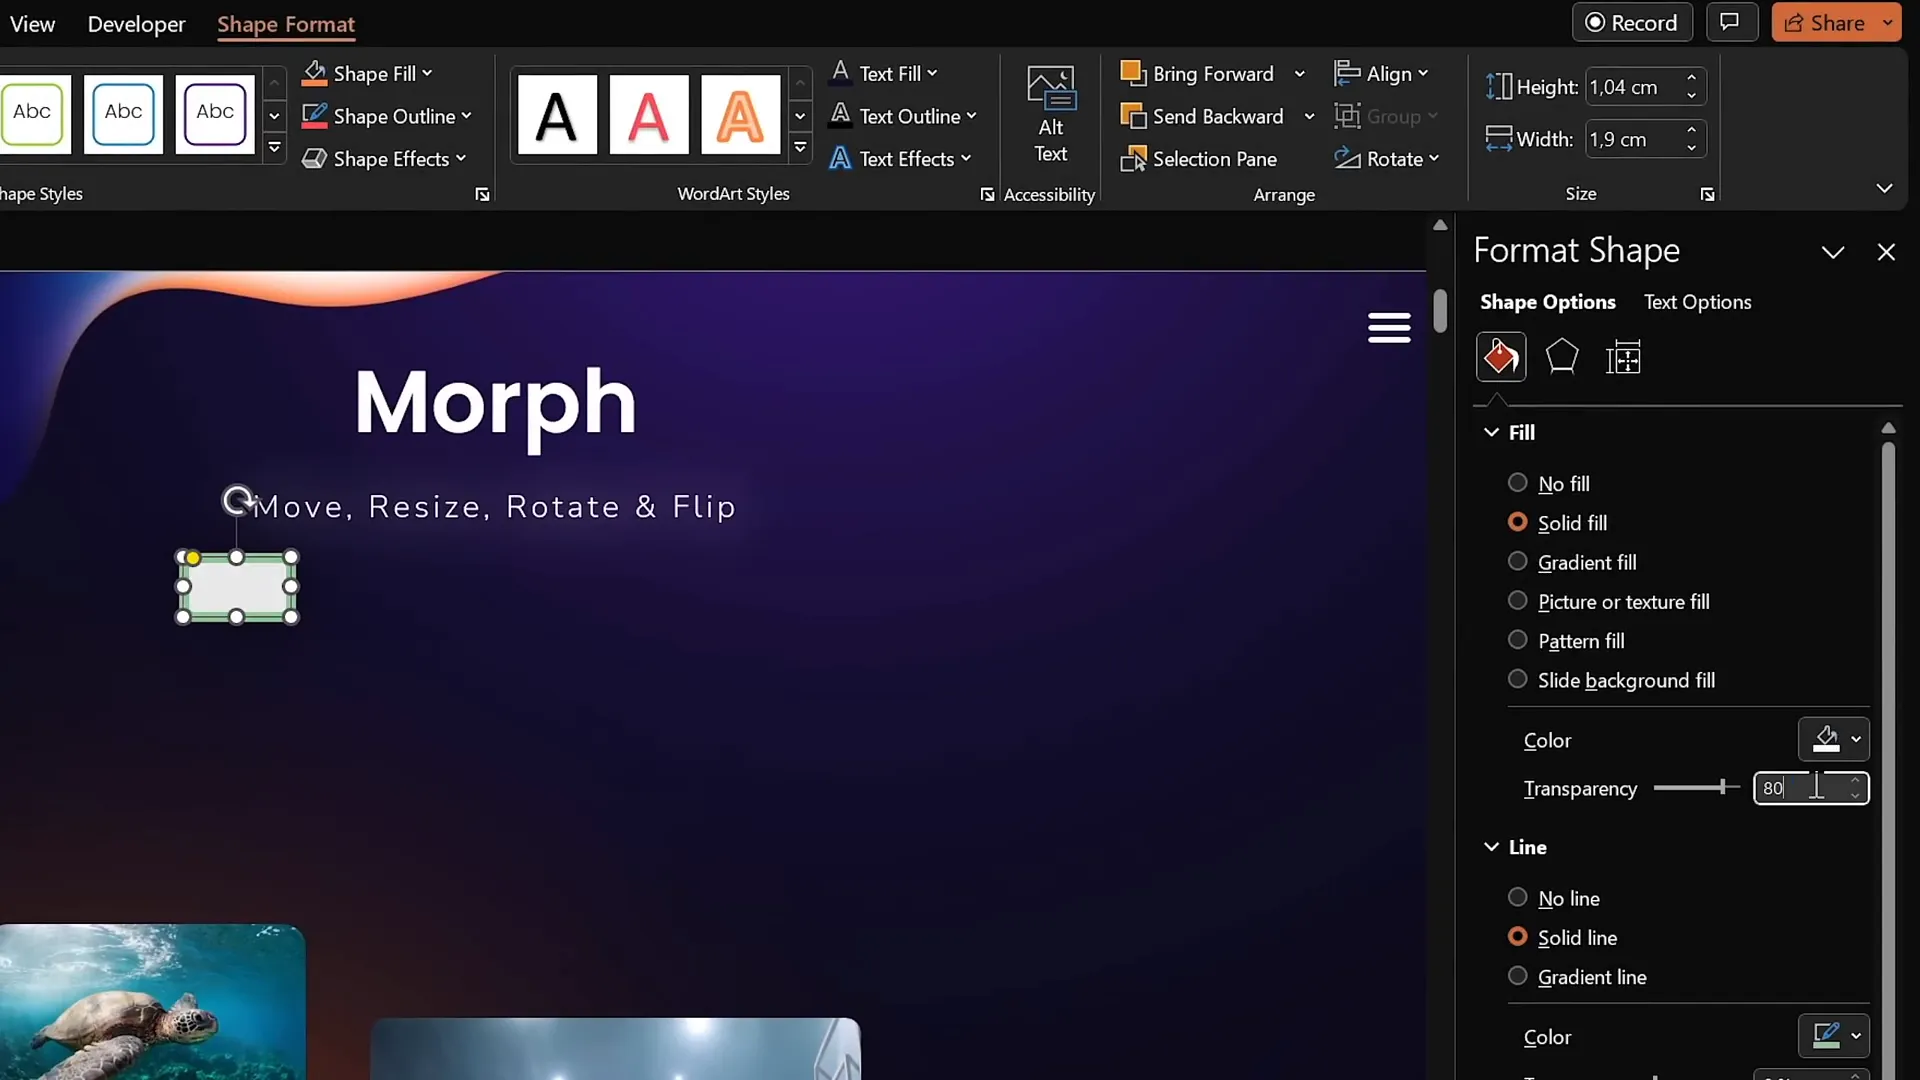The height and width of the screenshot is (1080, 1920).
Task: Apply the purple outlined Abc shape style
Action: click(x=215, y=113)
